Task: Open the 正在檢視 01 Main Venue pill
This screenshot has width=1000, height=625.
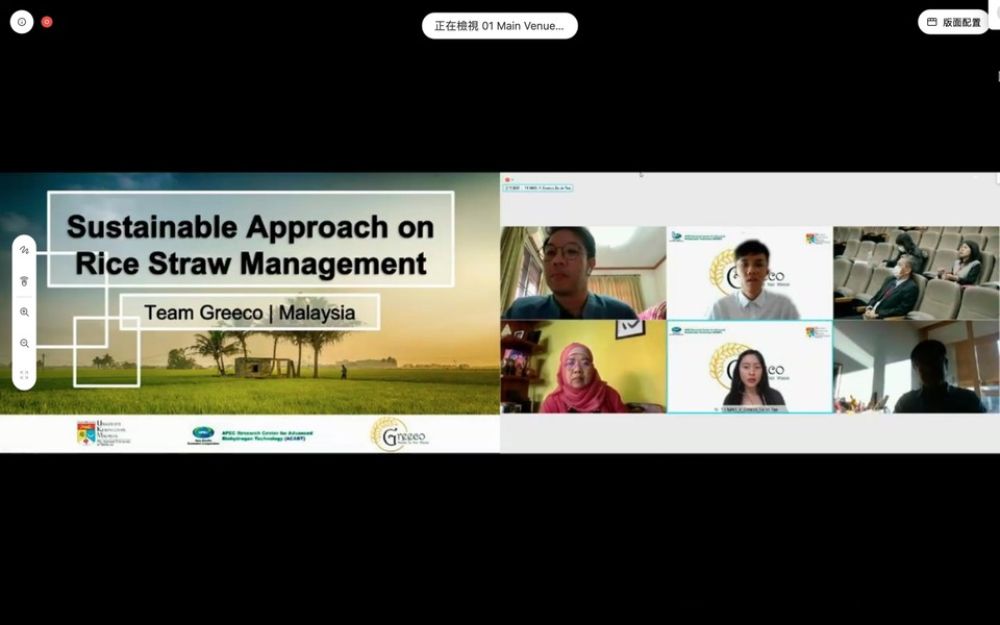Action: tap(499, 26)
